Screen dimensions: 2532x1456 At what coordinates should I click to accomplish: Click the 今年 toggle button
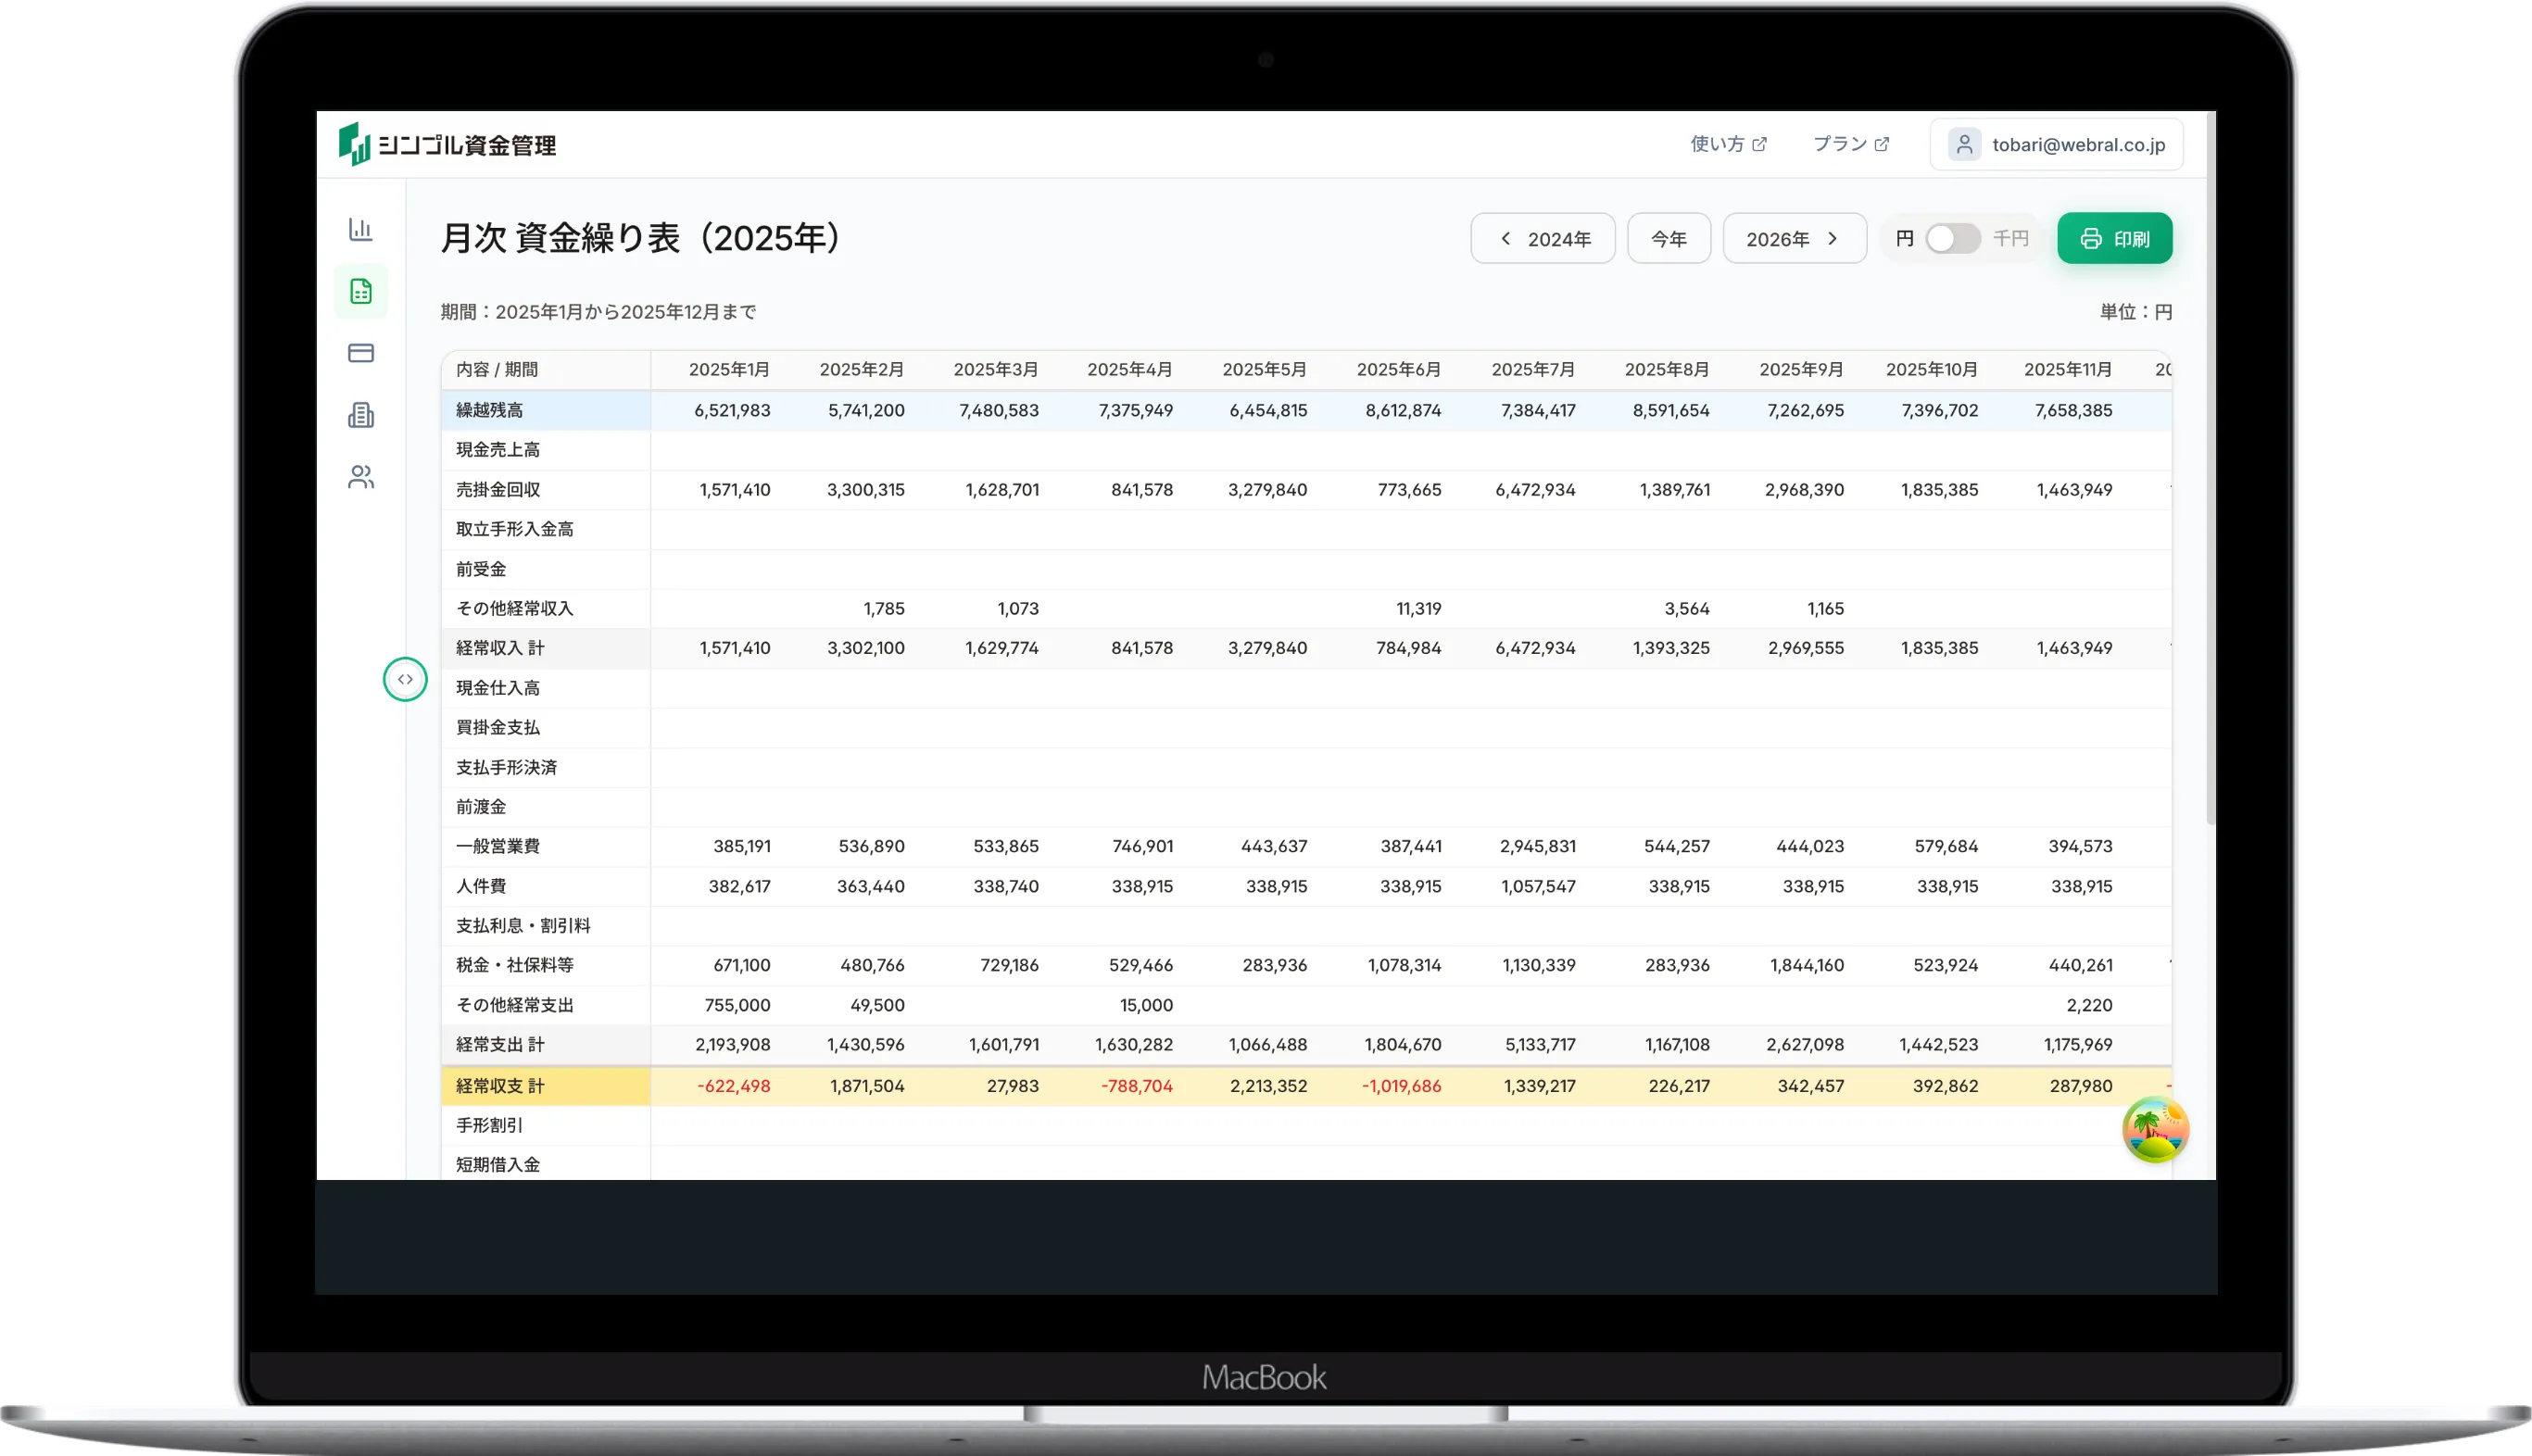[1668, 238]
